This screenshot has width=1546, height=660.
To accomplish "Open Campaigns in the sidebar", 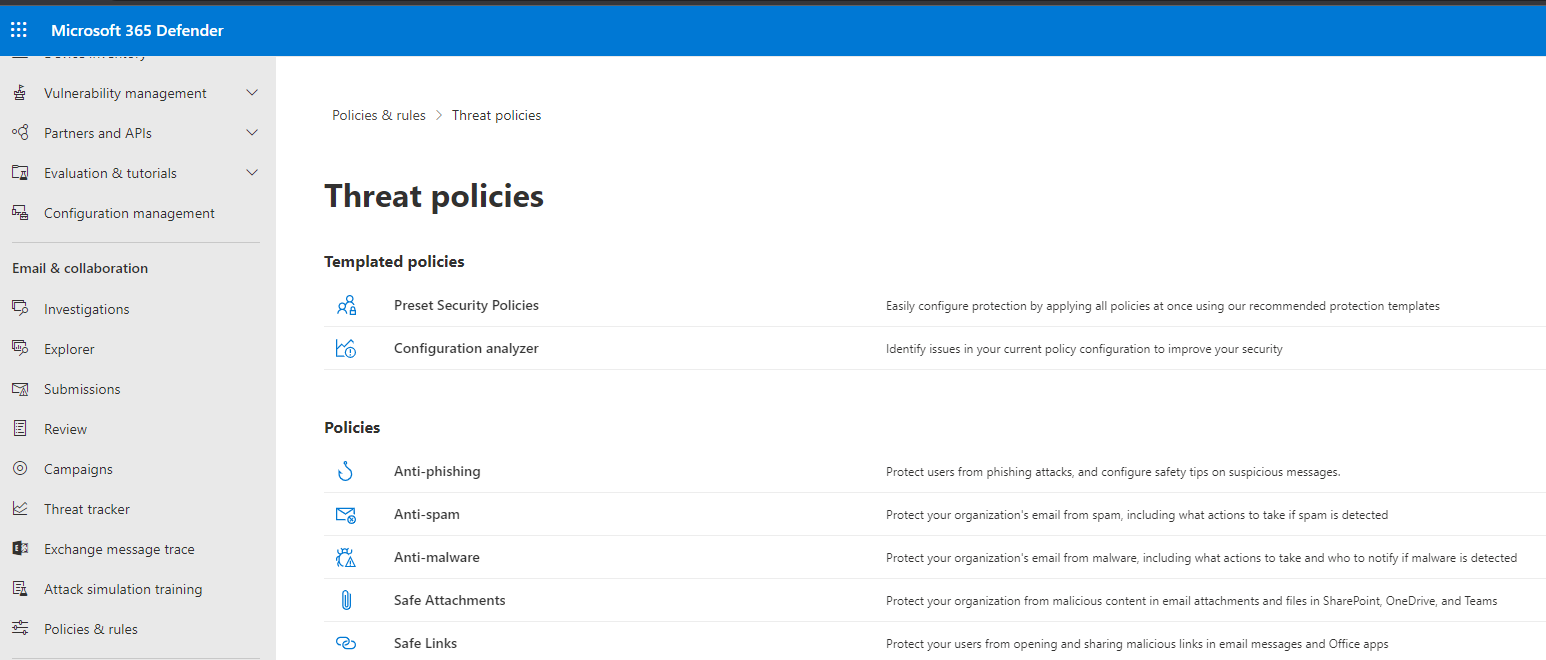I will (78, 469).
